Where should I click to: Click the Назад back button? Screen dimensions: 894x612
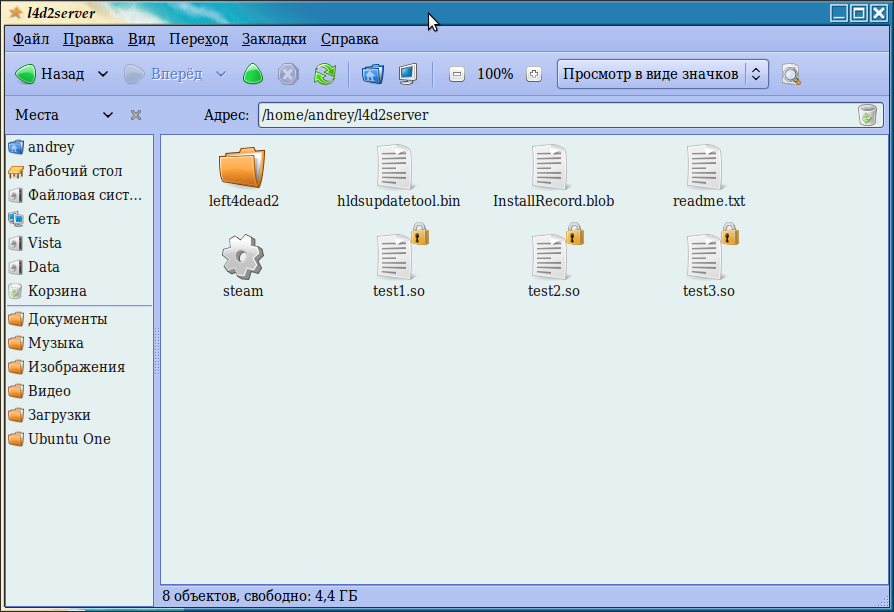coord(50,74)
